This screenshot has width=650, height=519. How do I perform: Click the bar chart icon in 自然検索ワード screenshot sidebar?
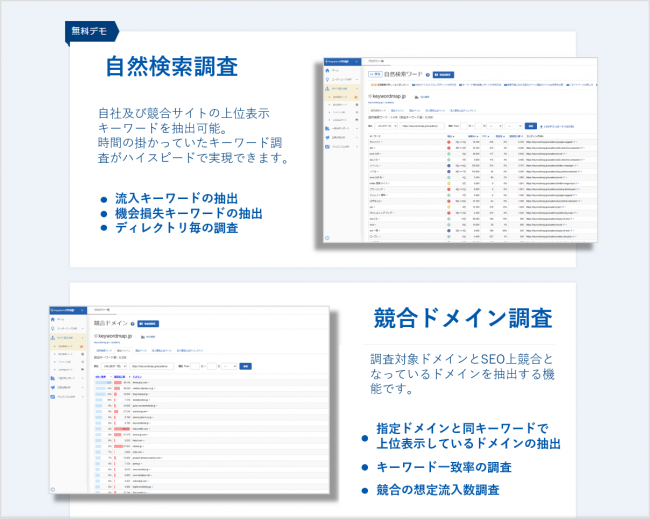click(x=327, y=129)
